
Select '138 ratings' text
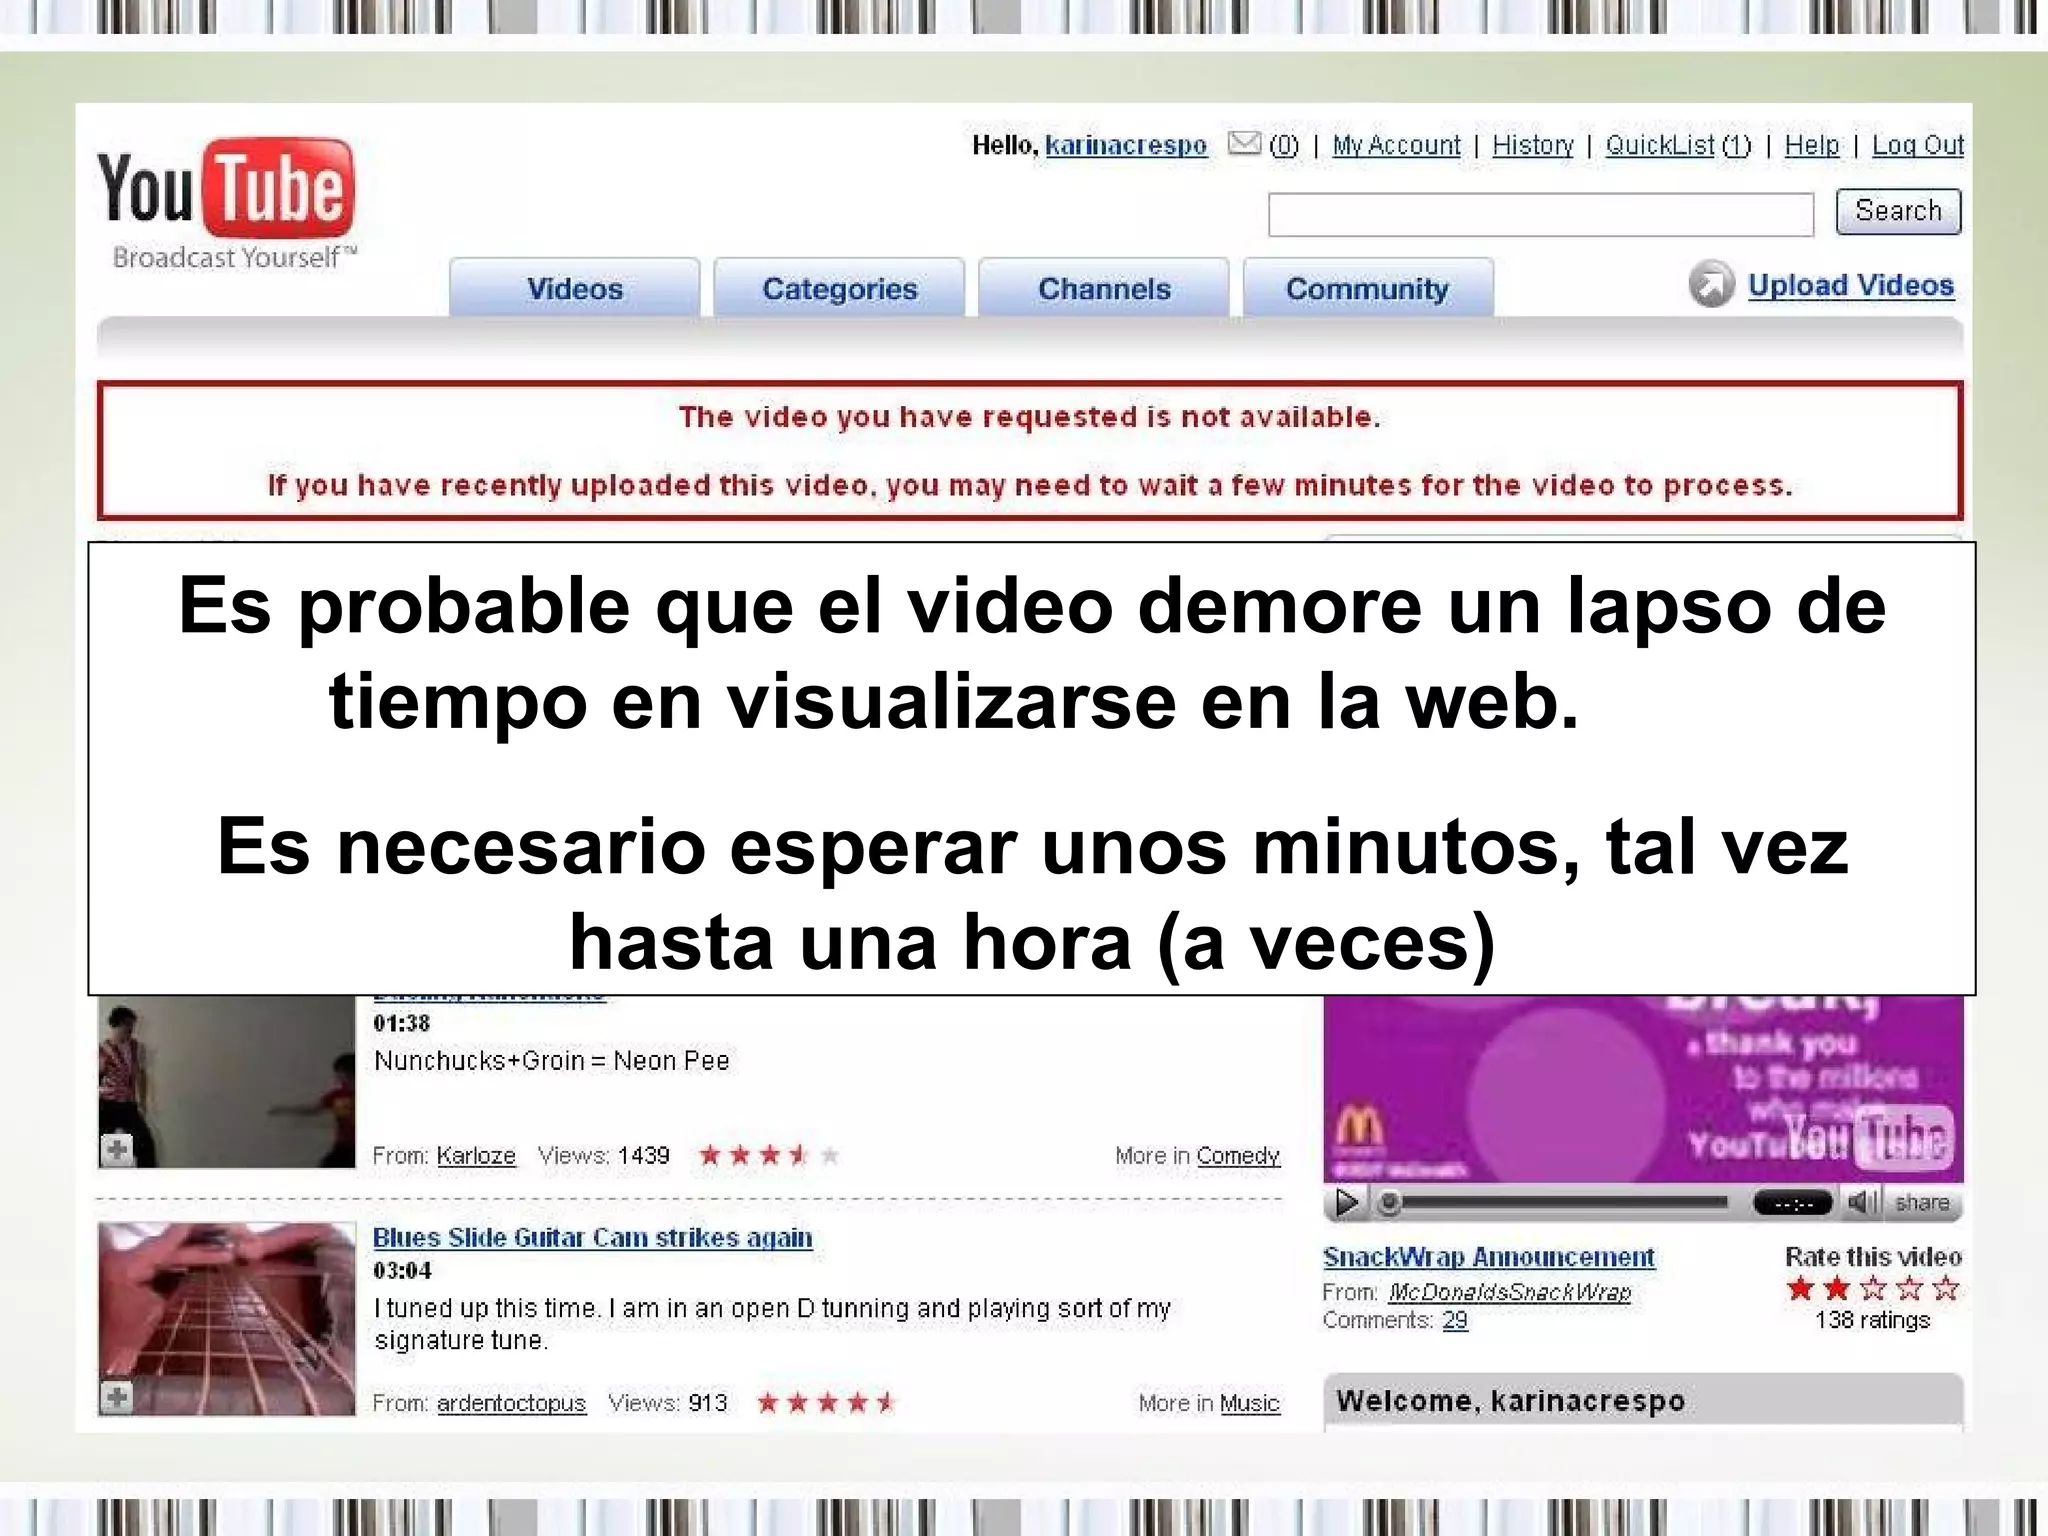[x=1872, y=1320]
